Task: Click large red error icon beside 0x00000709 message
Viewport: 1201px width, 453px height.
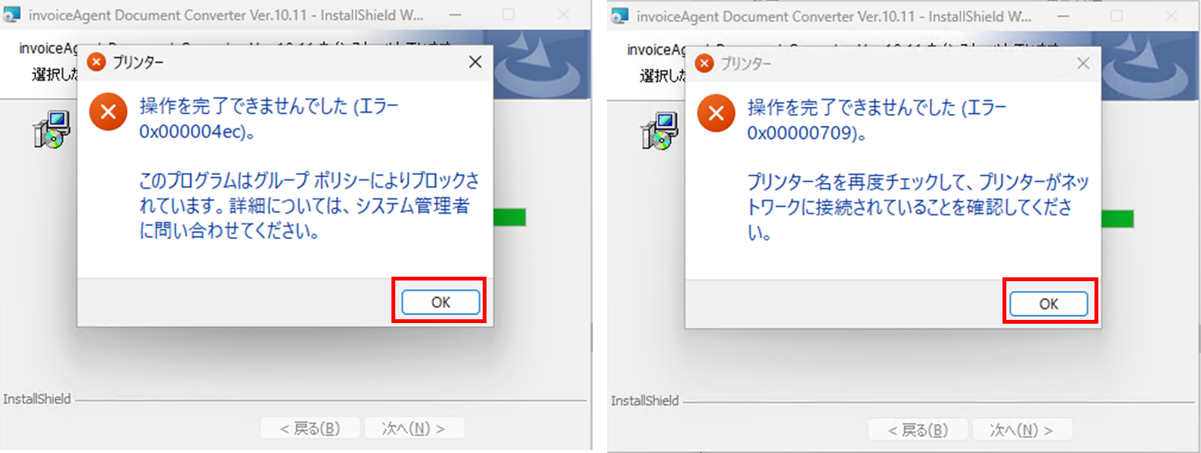Action: [717, 112]
